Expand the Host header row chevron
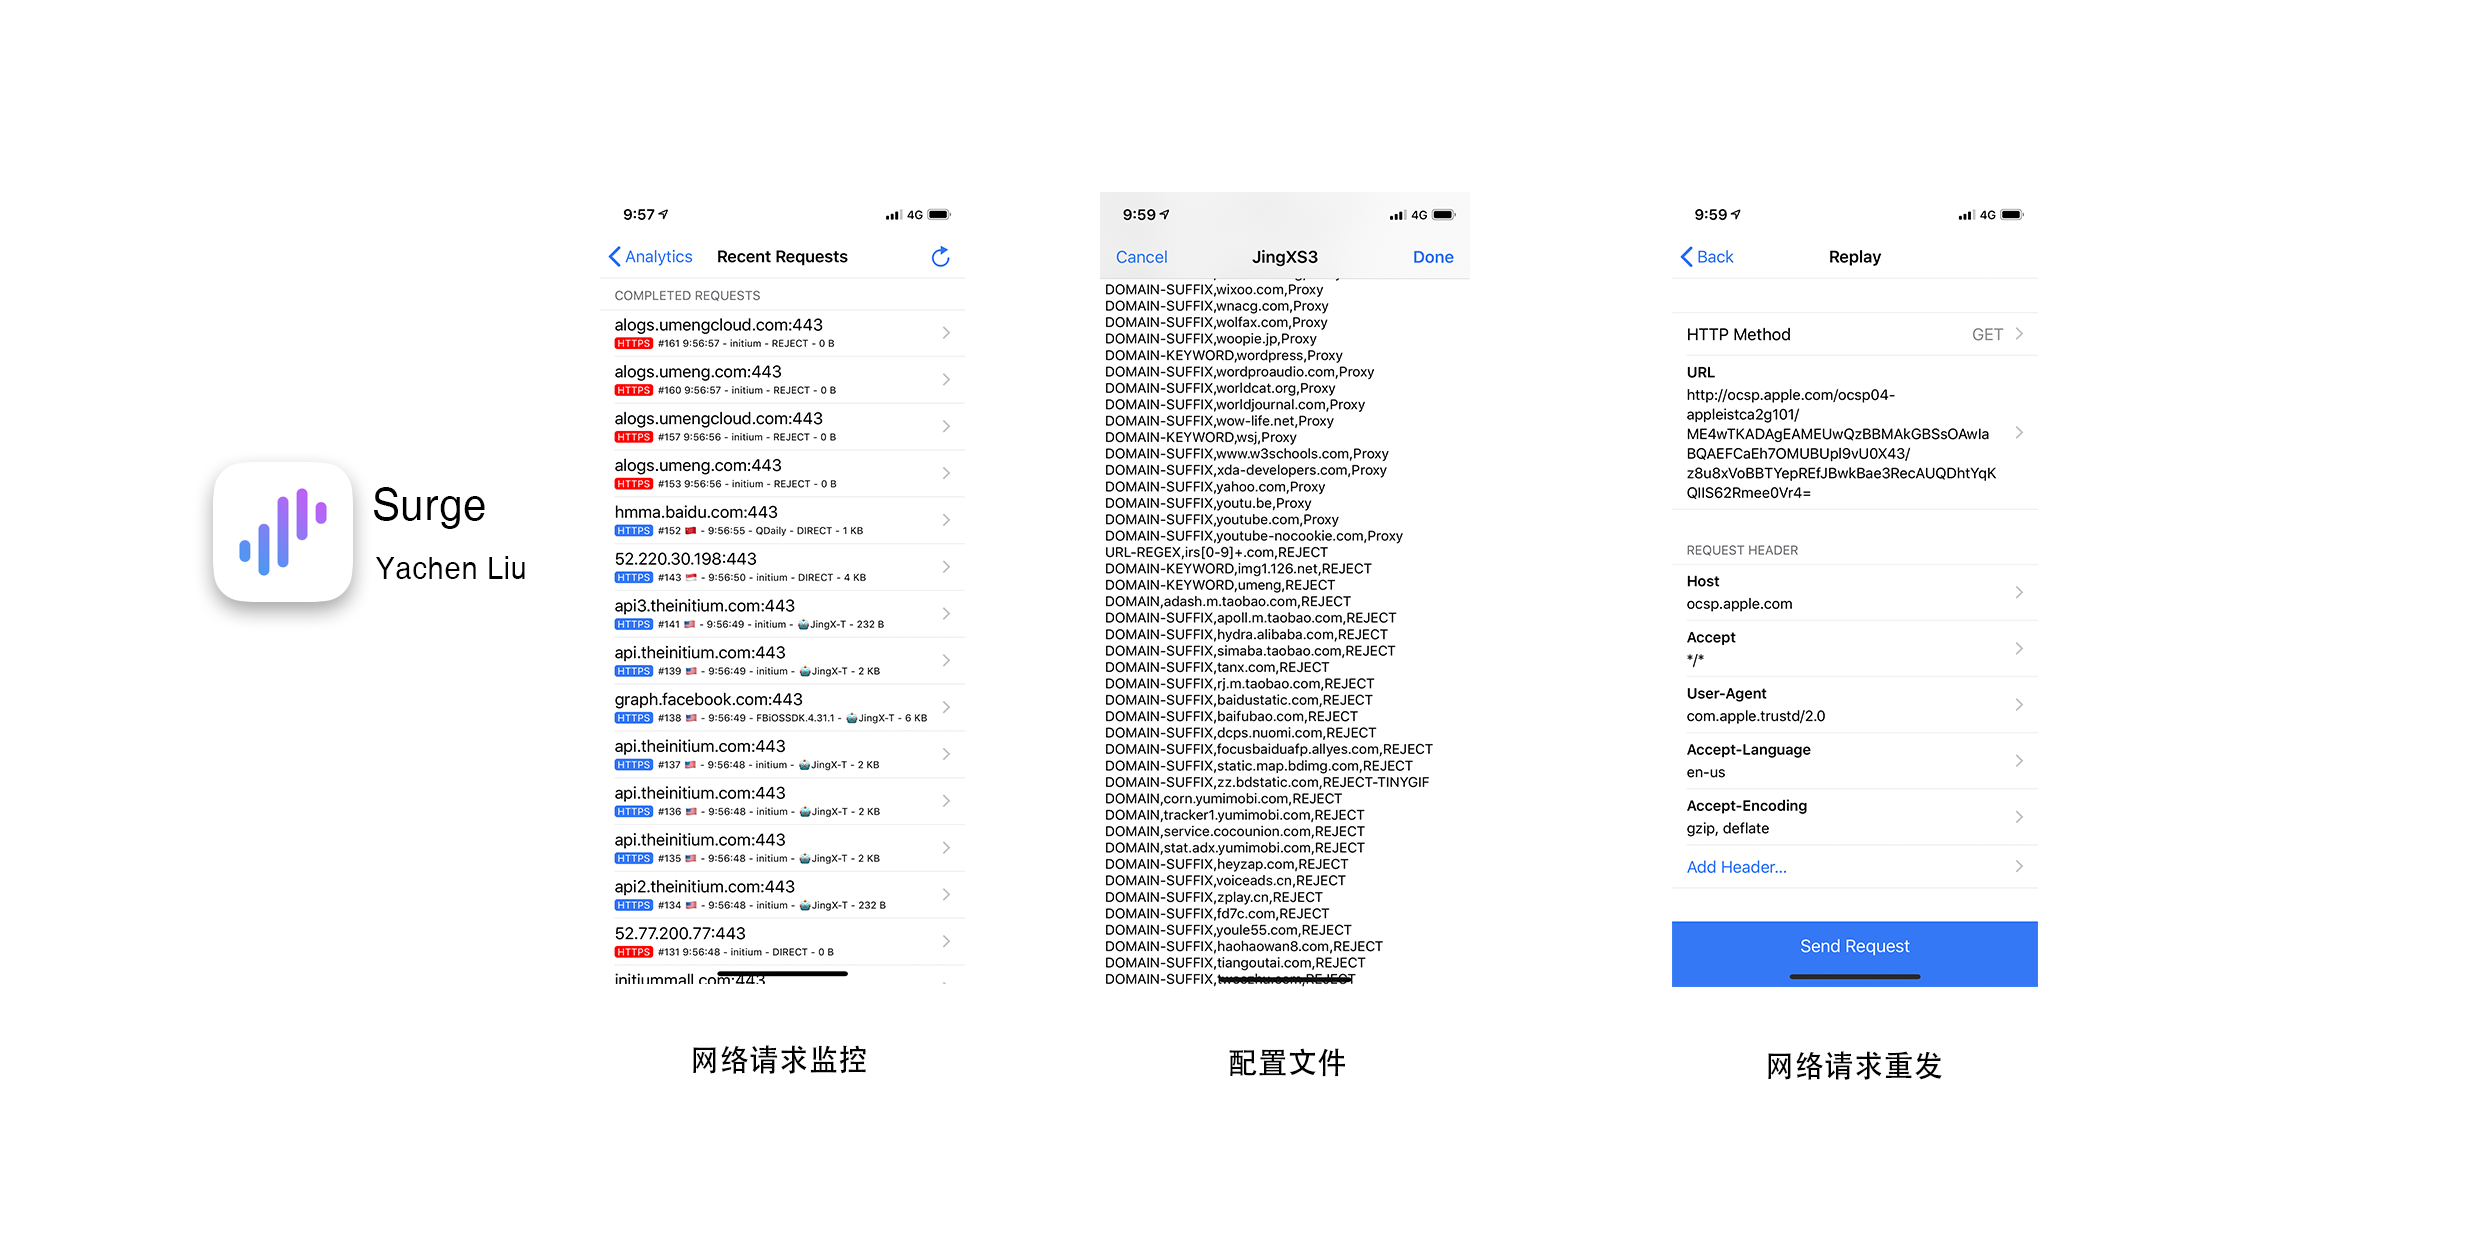The image size is (2480, 1247). click(x=2019, y=592)
